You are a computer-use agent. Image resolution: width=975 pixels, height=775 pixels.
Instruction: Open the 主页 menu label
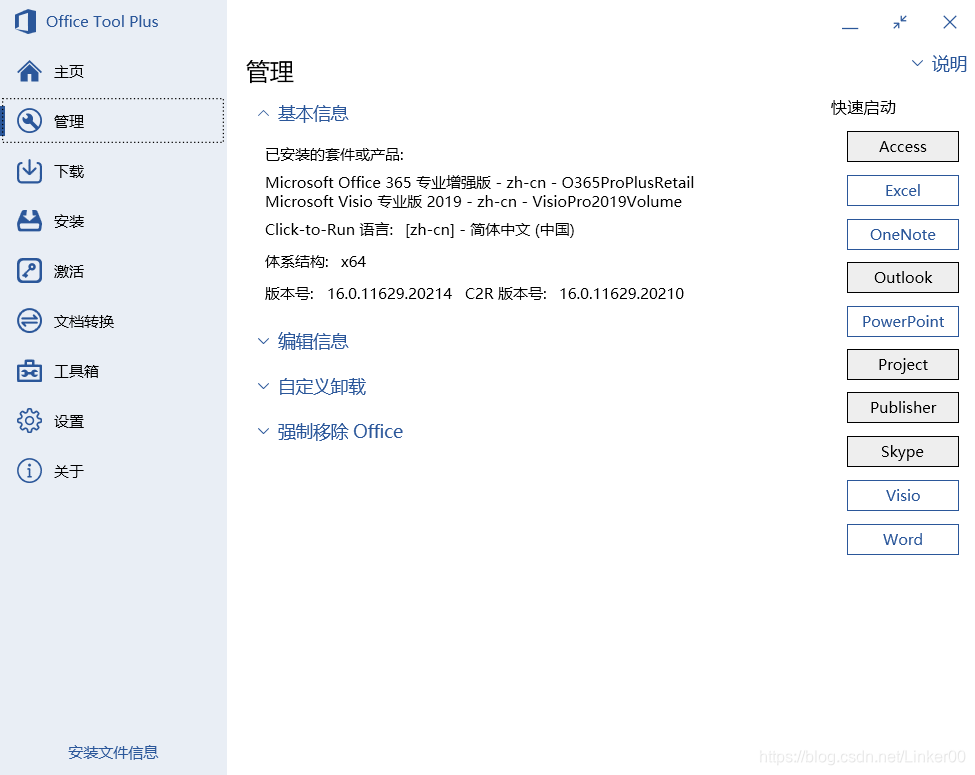tap(68, 72)
